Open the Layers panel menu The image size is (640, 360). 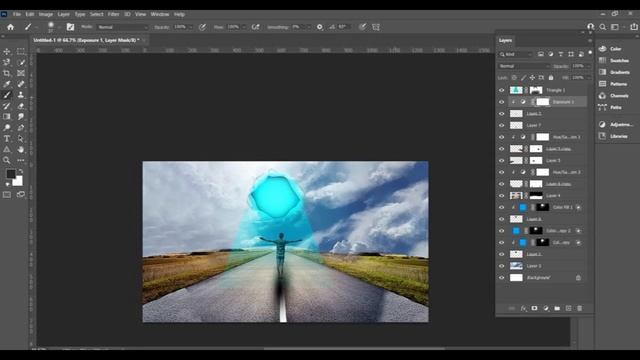pyautogui.click(x=589, y=40)
